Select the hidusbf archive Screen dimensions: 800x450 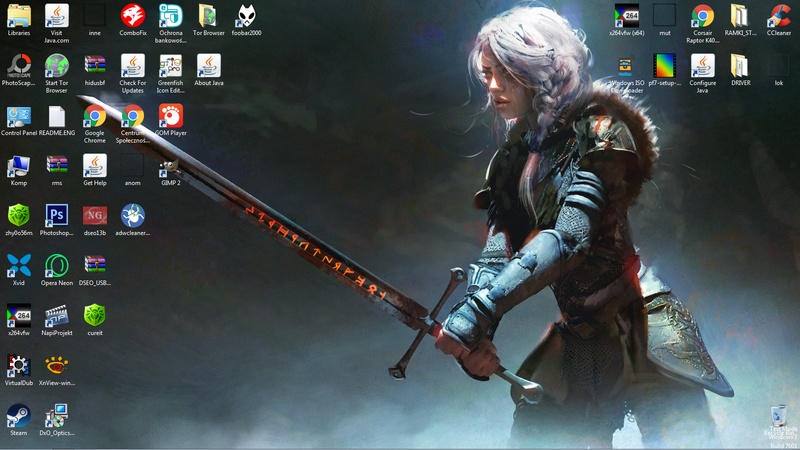94,66
